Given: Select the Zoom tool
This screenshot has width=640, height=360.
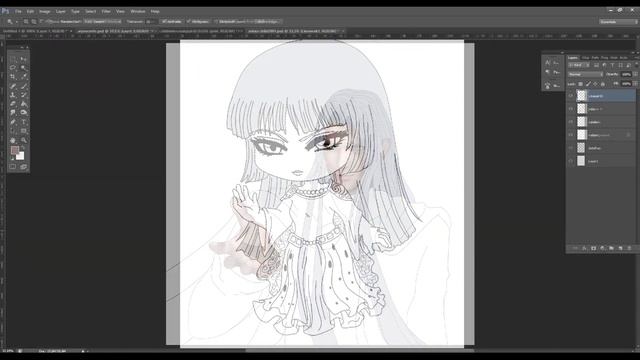Looking at the screenshot, I should 24,140.
